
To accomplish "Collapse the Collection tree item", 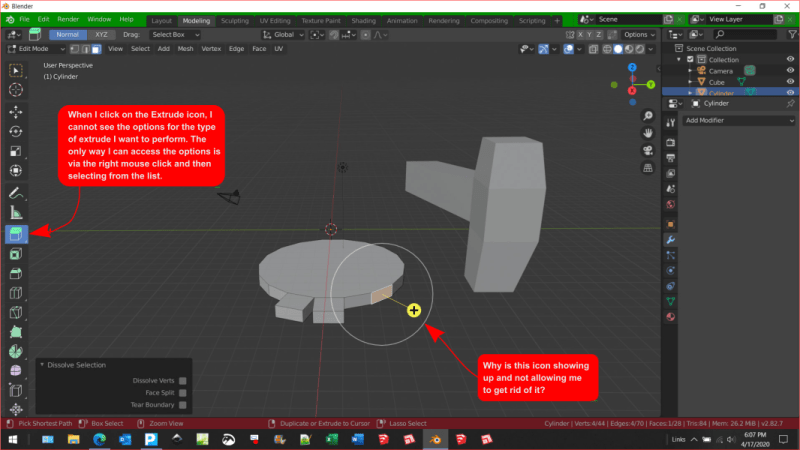I will point(679,60).
